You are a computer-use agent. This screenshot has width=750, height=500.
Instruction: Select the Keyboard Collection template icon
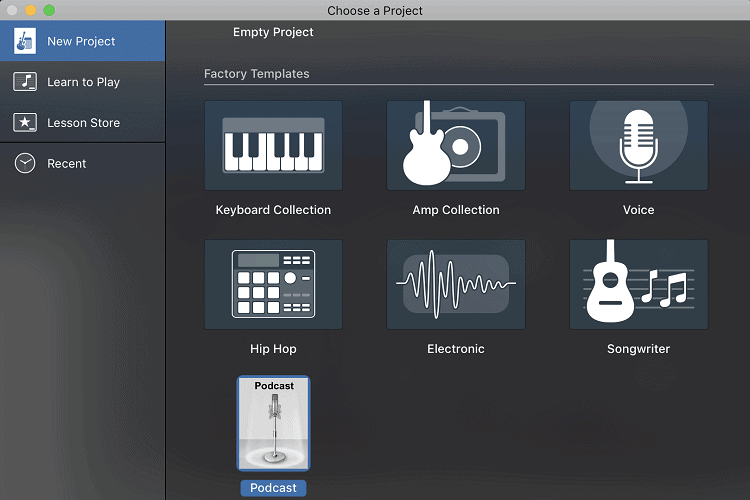(x=273, y=145)
